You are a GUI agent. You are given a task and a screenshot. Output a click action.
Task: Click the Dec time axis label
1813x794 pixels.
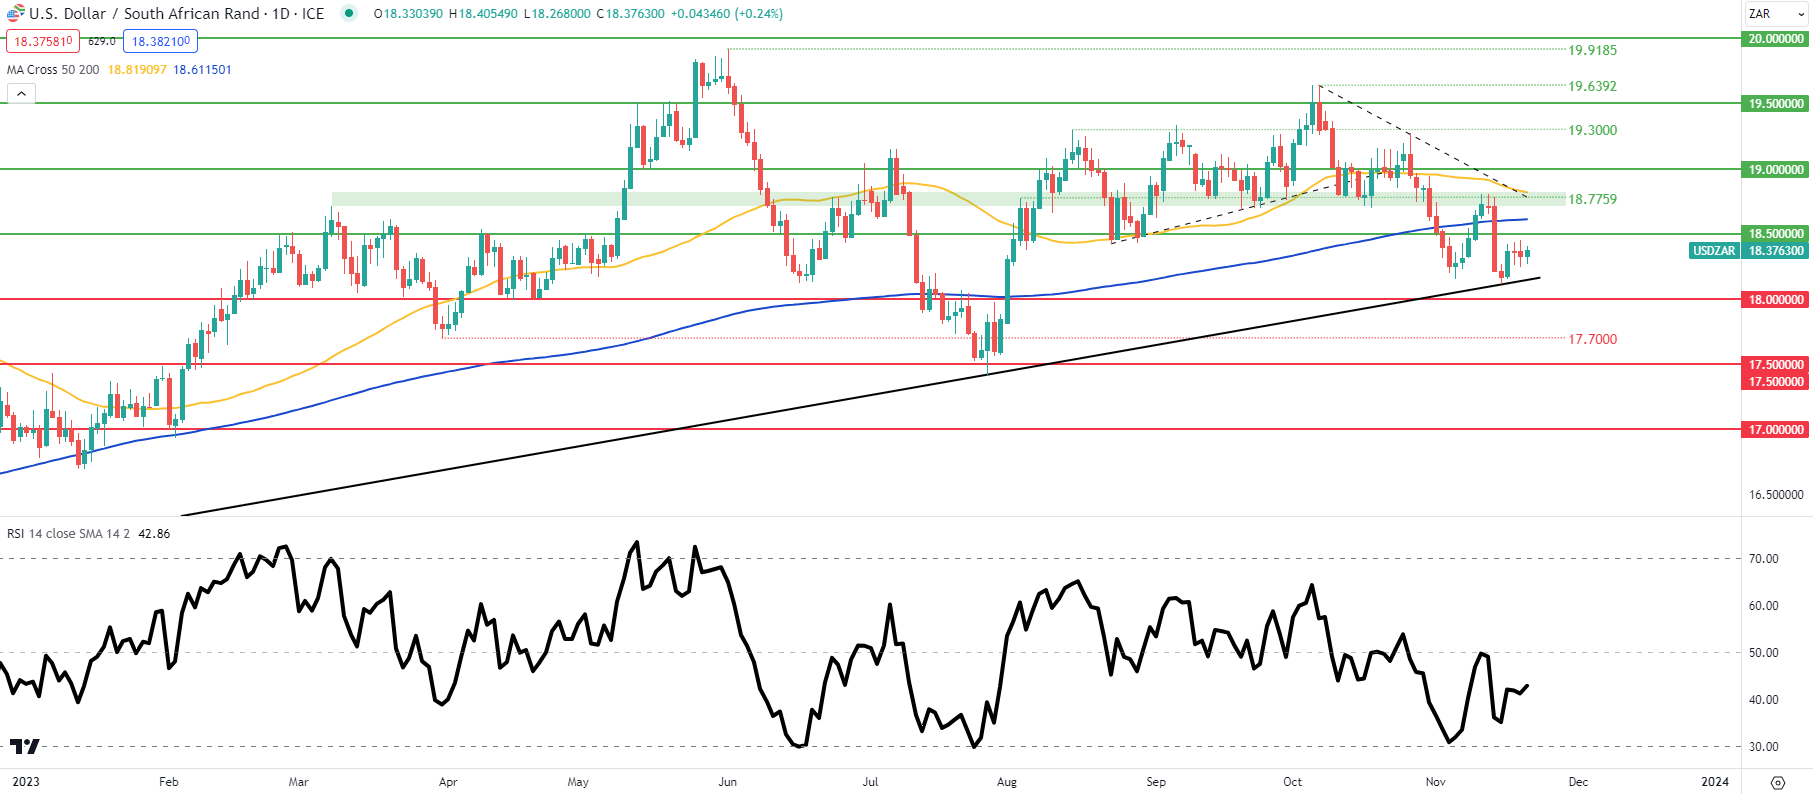click(x=1578, y=782)
